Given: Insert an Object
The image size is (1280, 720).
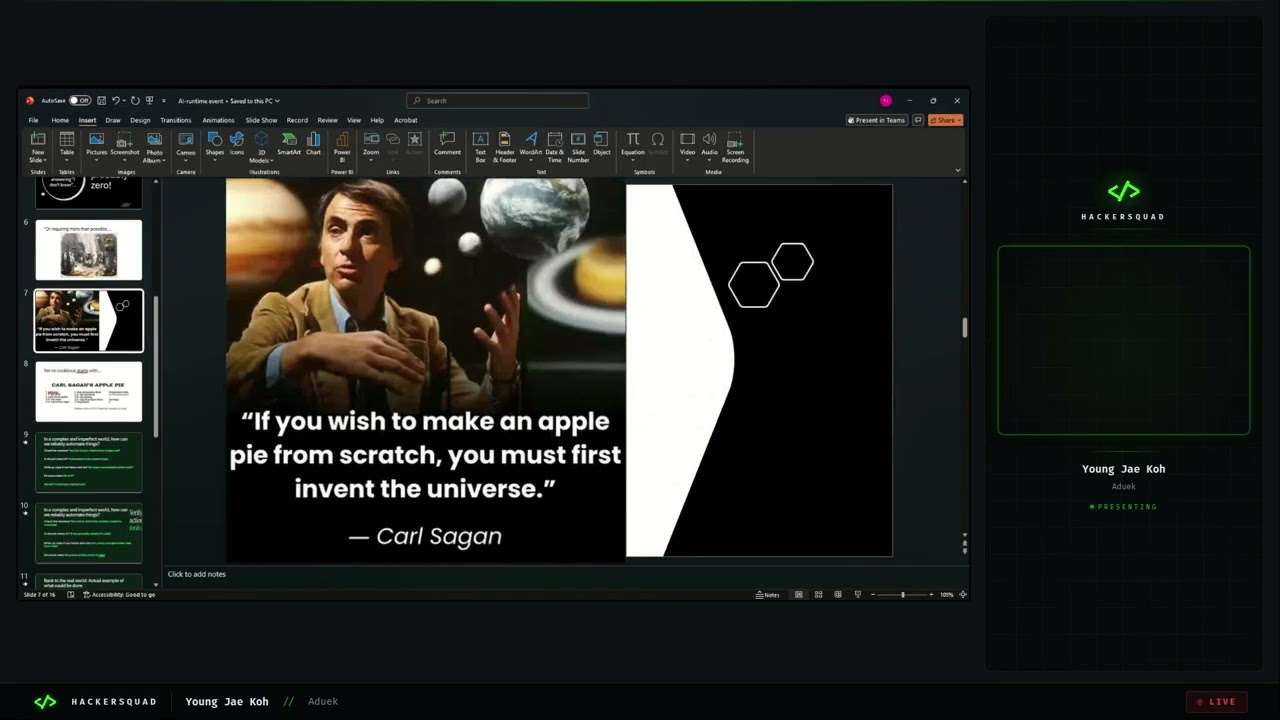Looking at the screenshot, I should 601,144.
